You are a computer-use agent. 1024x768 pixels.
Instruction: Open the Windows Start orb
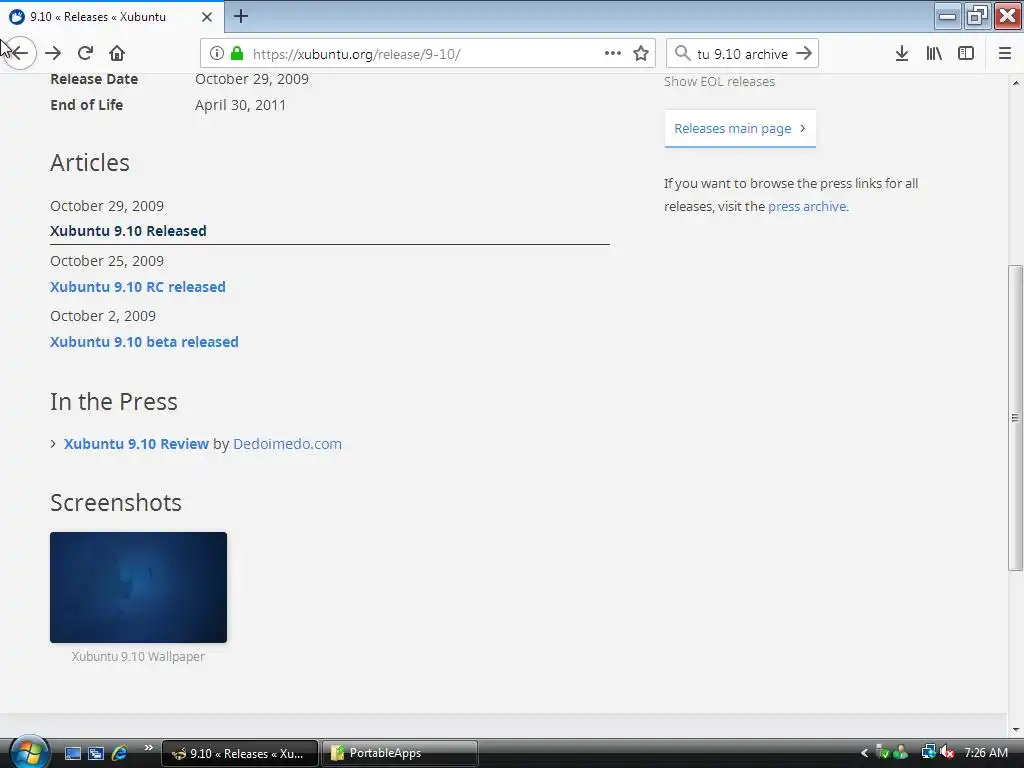coord(29,752)
